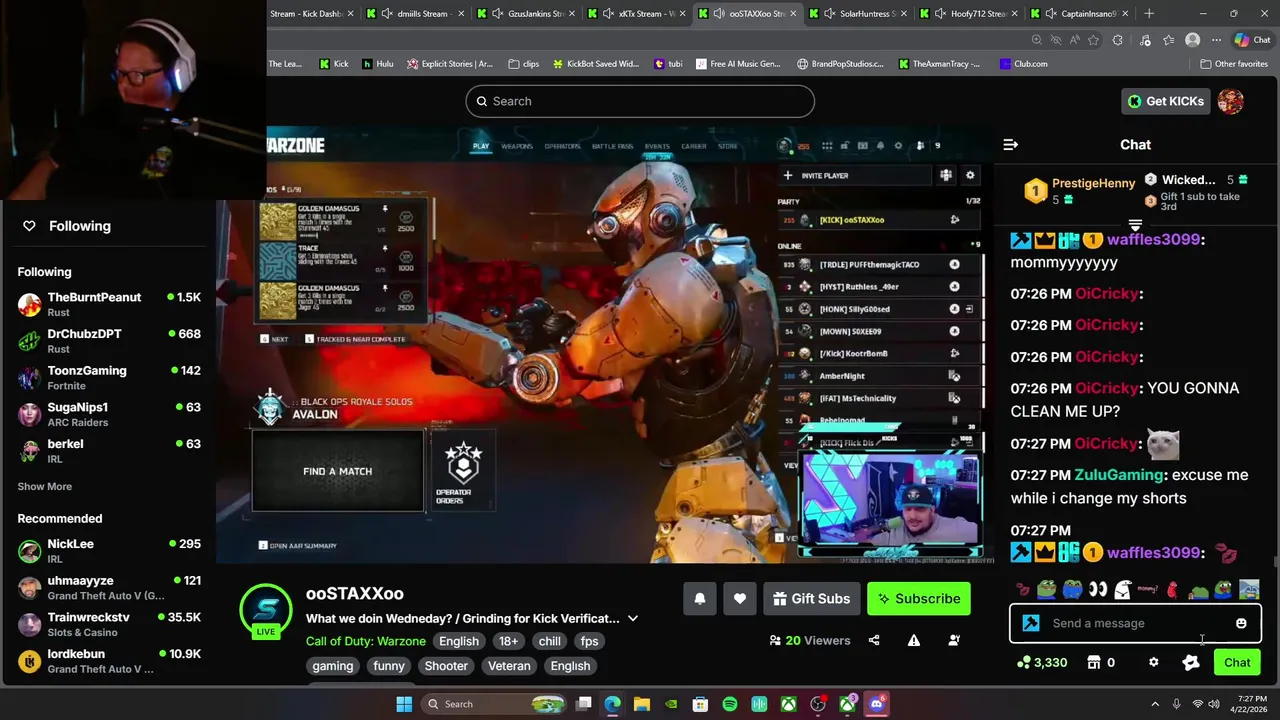Open the channel points shop icon
The image size is (1280, 720).
[x=1094, y=663]
